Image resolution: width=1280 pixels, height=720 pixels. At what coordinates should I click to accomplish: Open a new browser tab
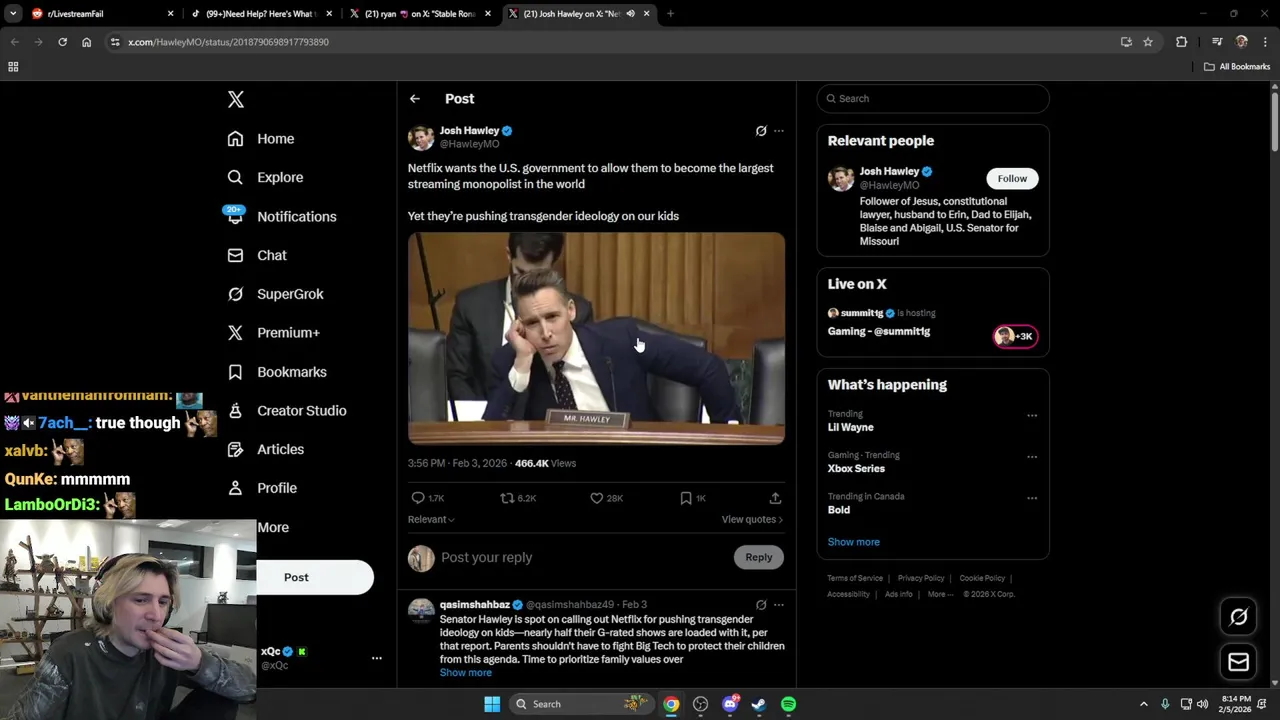click(671, 14)
